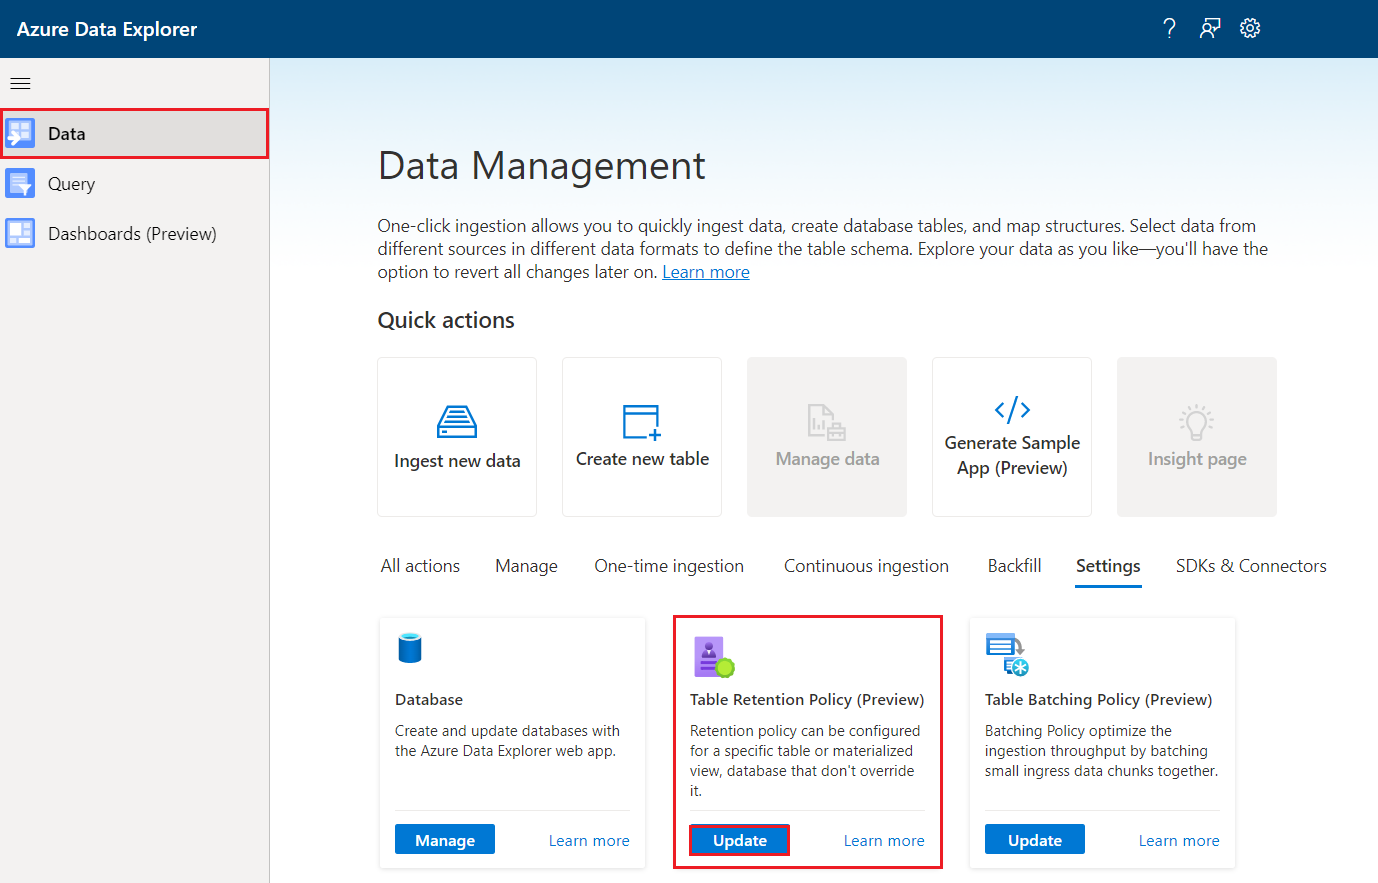The width and height of the screenshot is (1378, 883).
Task: Click Manage on the Database card
Action: tap(444, 839)
